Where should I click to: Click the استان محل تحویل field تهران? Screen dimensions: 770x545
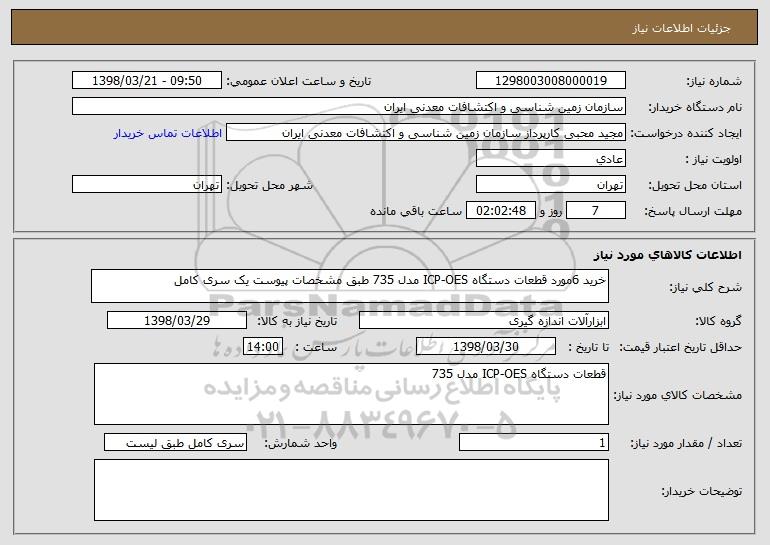[x=550, y=185]
